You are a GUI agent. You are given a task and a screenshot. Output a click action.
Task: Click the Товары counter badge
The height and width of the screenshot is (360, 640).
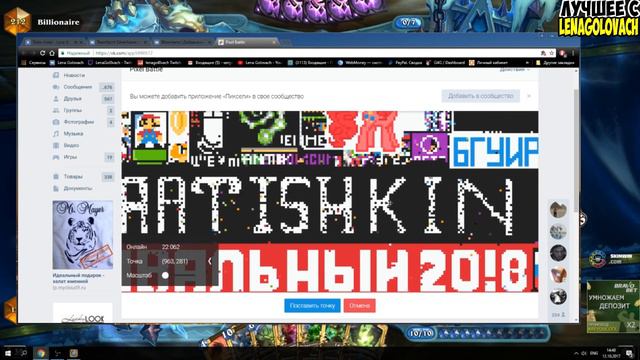click(x=108, y=177)
